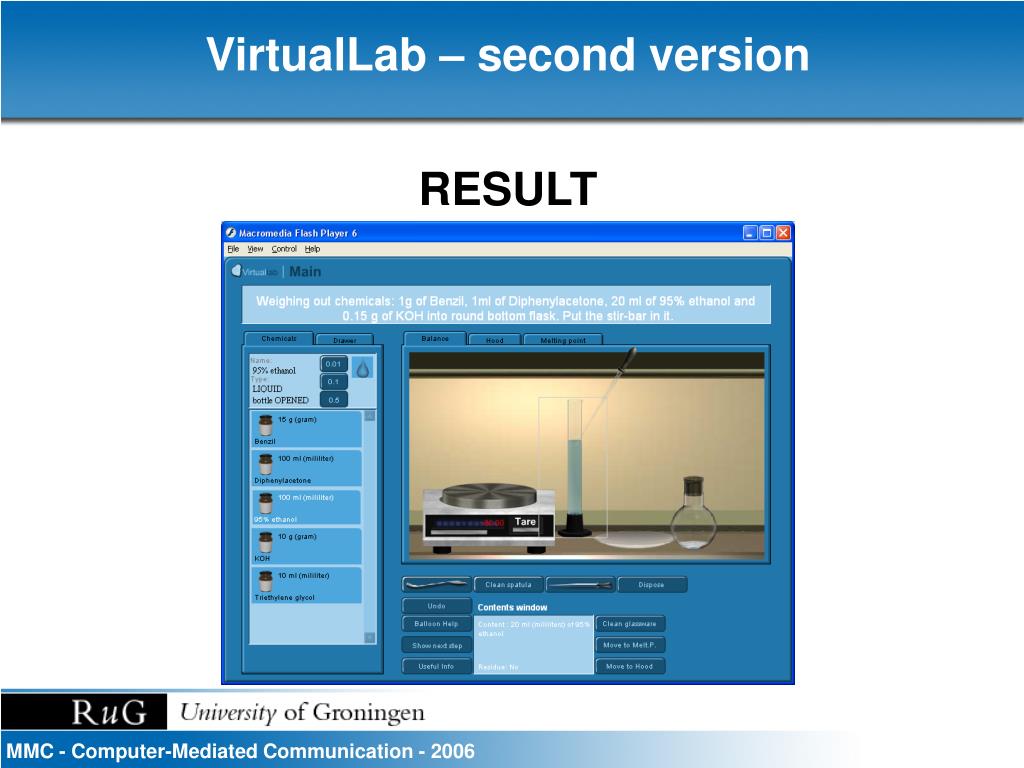Image resolution: width=1024 pixels, height=768 pixels.
Task: Choose the KOH jar
Action: 306,547
